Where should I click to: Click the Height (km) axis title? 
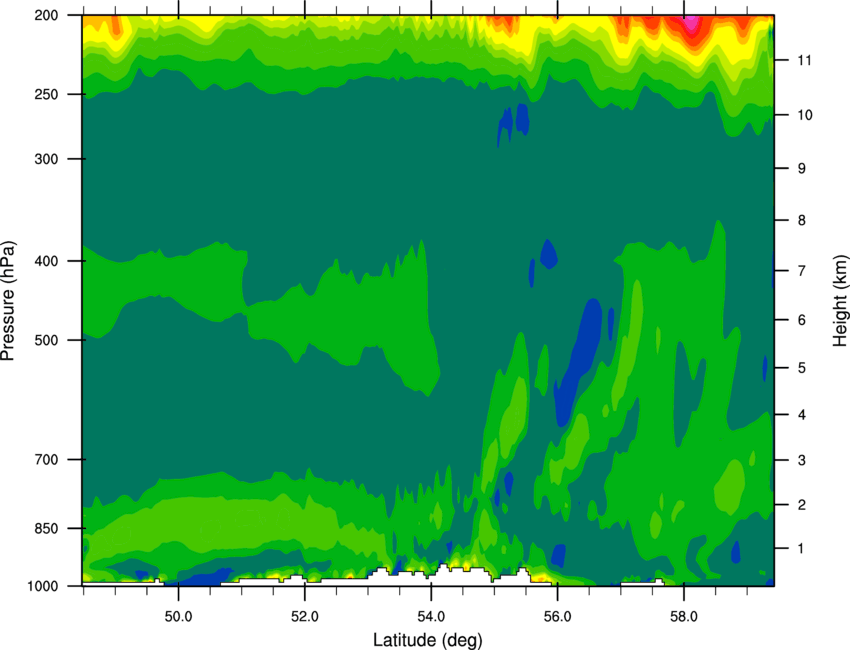[840, 300]
